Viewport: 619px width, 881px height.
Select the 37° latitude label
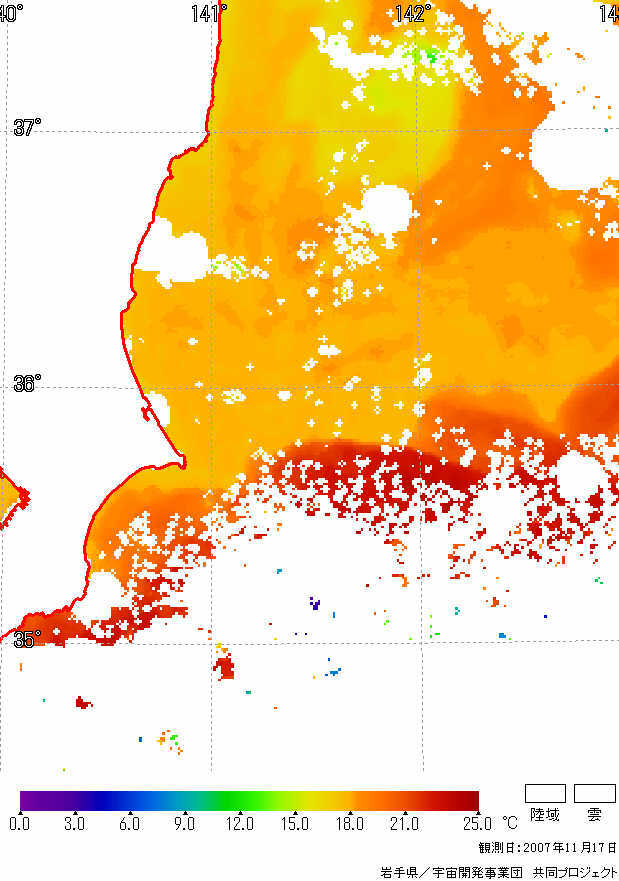[x=27, y=128]
